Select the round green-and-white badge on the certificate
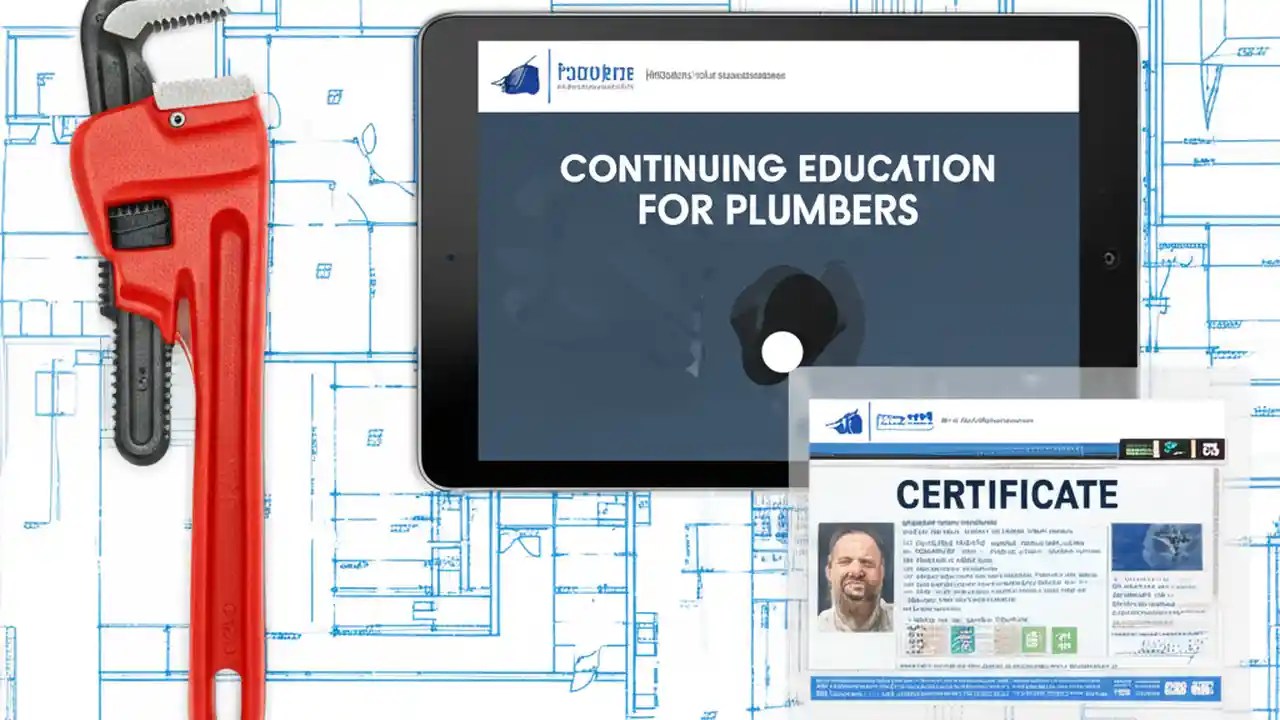 tap(962, 637)
